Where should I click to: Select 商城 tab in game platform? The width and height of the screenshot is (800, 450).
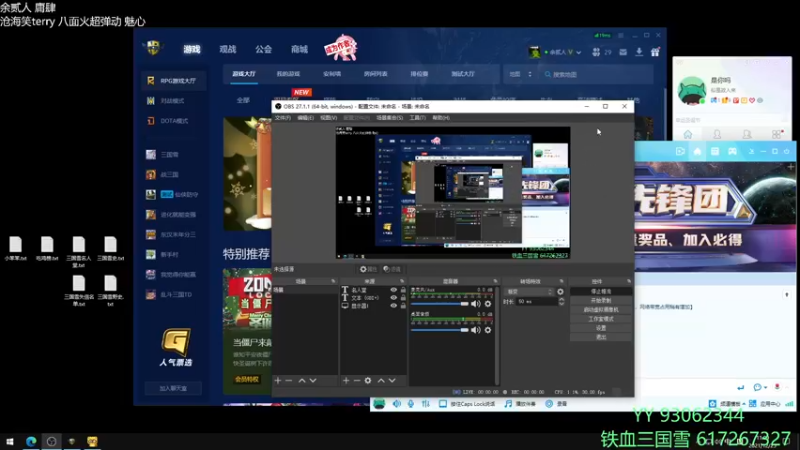pyautogui.click(x=299, y=49)
